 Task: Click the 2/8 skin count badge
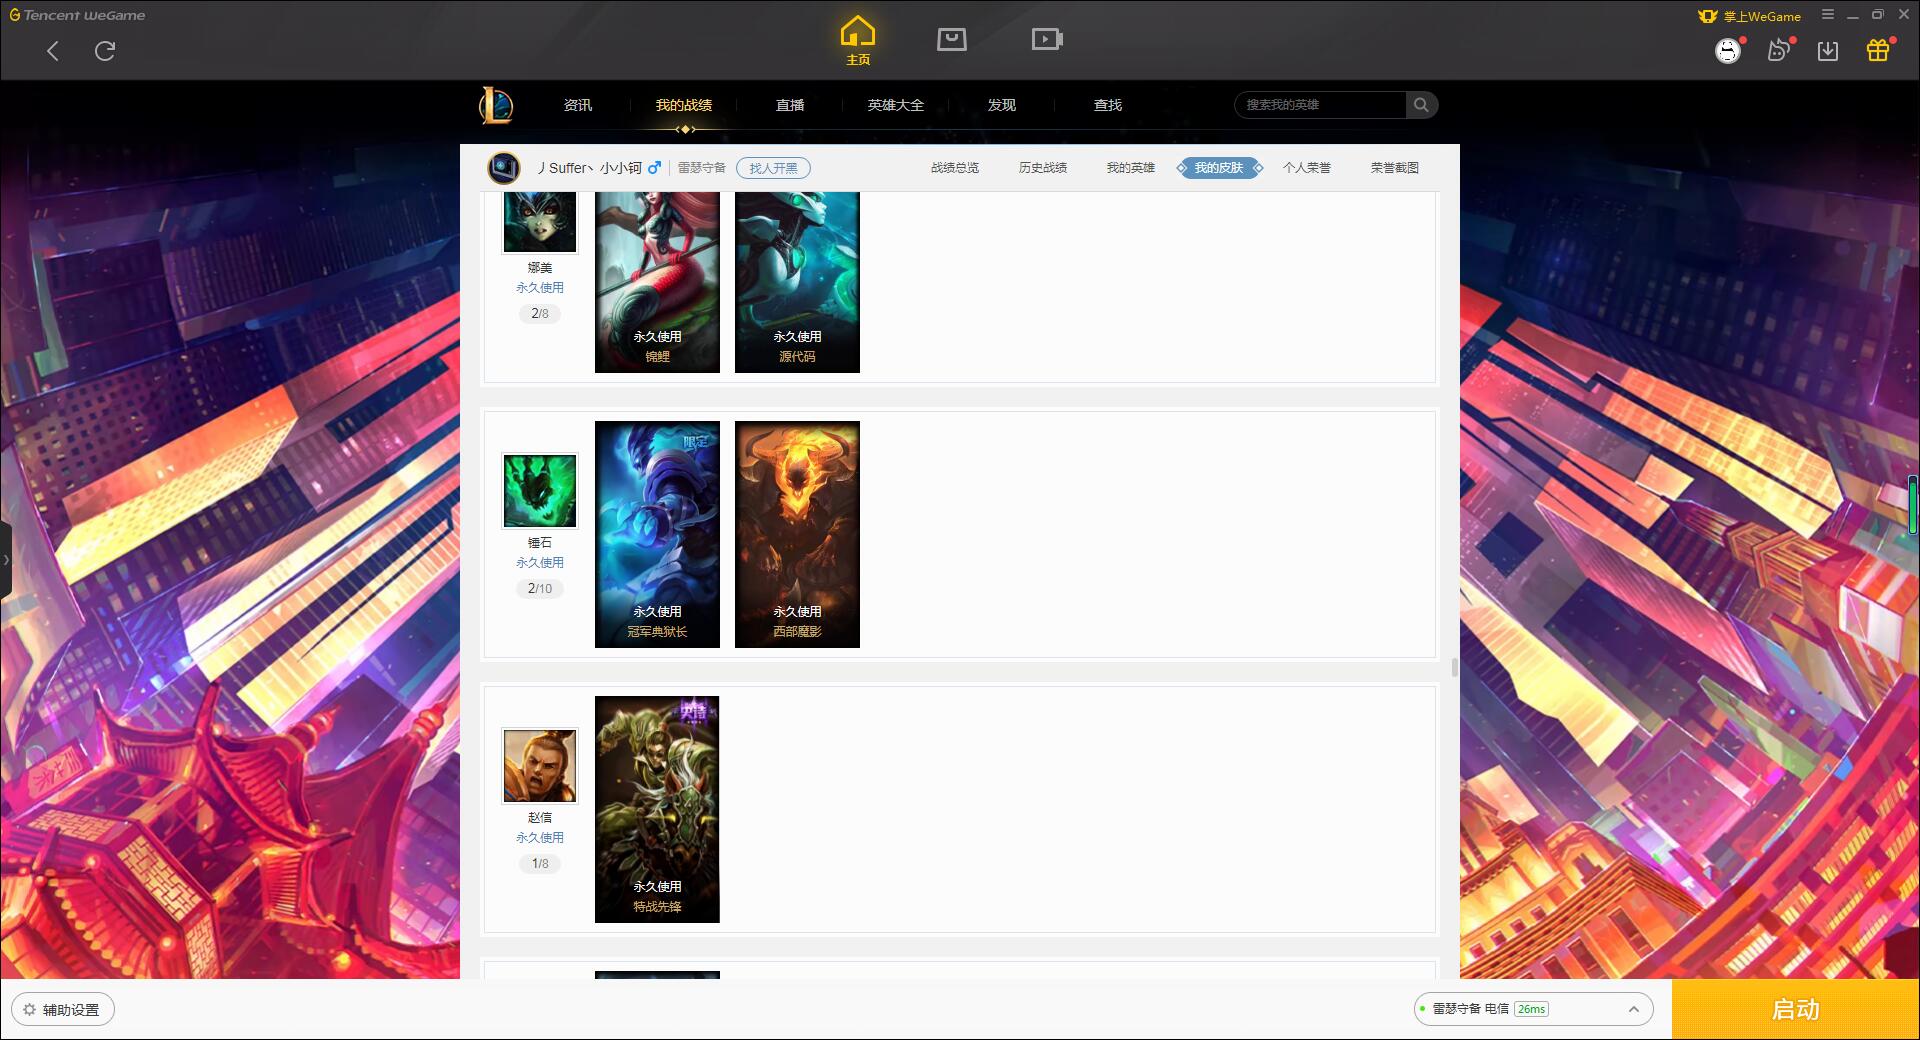point(540,314)
